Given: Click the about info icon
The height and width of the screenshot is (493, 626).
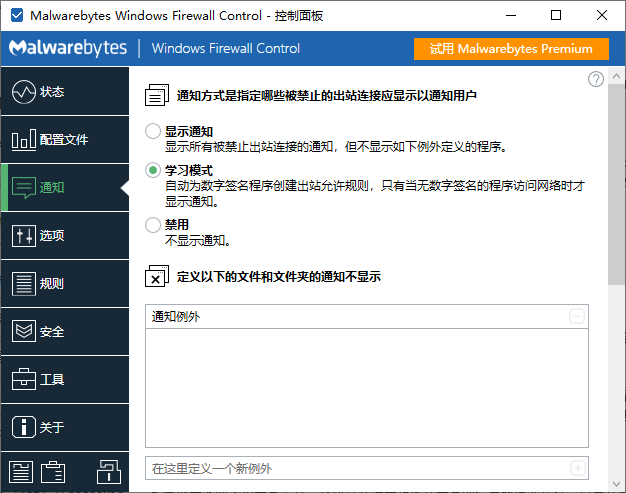Looking at the screenshot, I should 24,427.
